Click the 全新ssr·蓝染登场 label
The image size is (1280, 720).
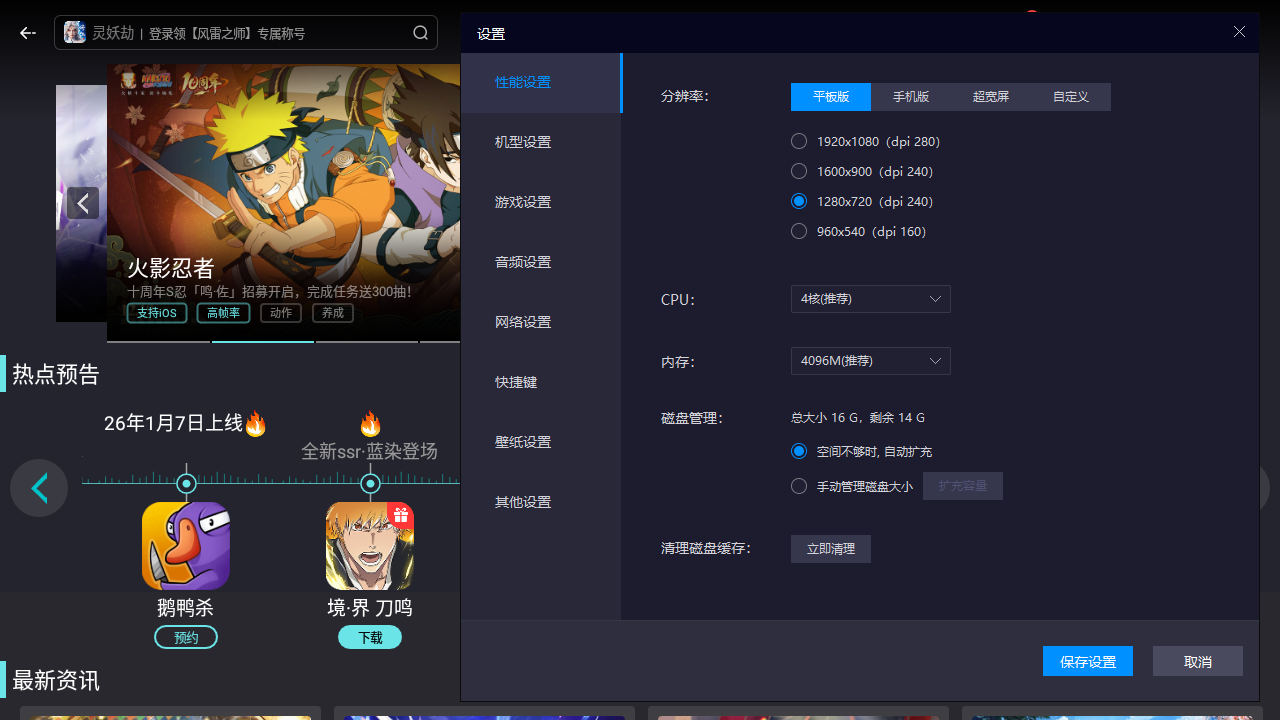coord(370,452)
